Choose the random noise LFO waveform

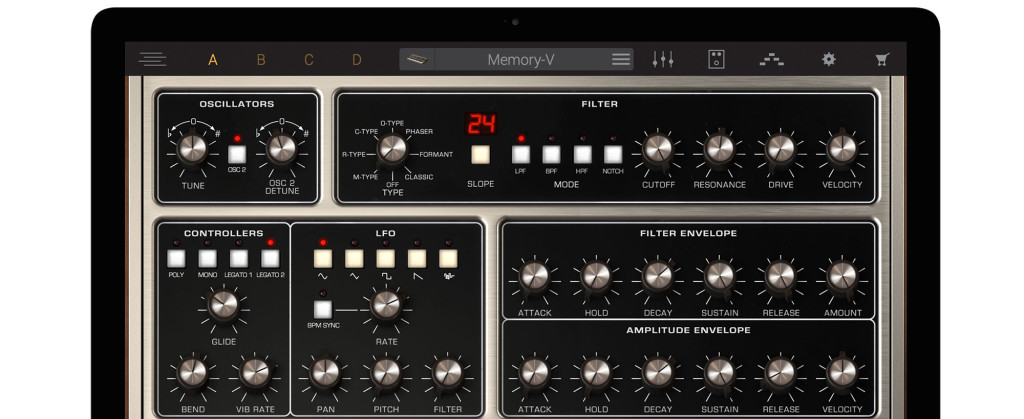[448, 260]
